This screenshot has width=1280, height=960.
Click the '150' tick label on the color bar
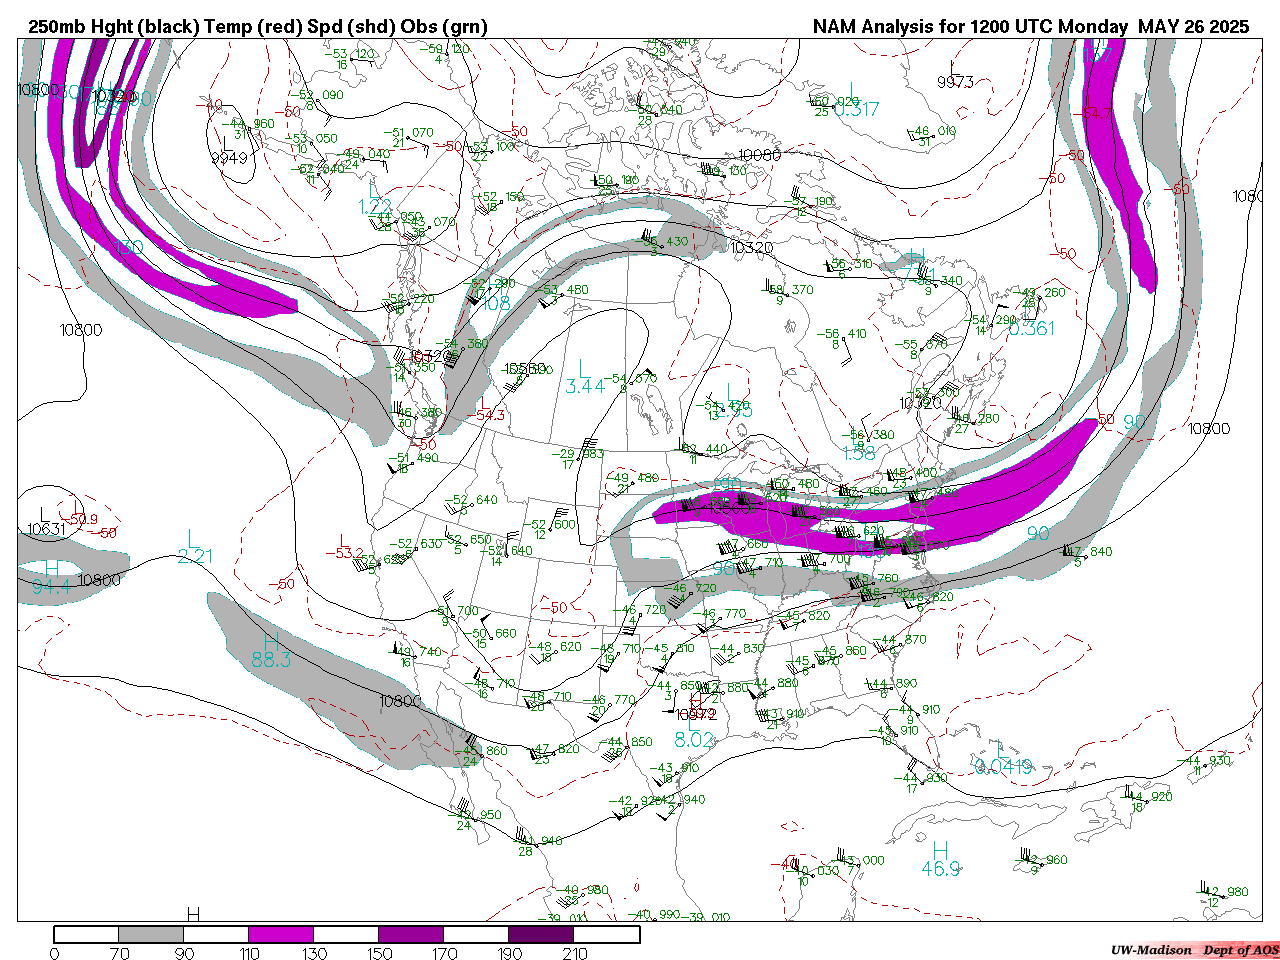[379, 953]
